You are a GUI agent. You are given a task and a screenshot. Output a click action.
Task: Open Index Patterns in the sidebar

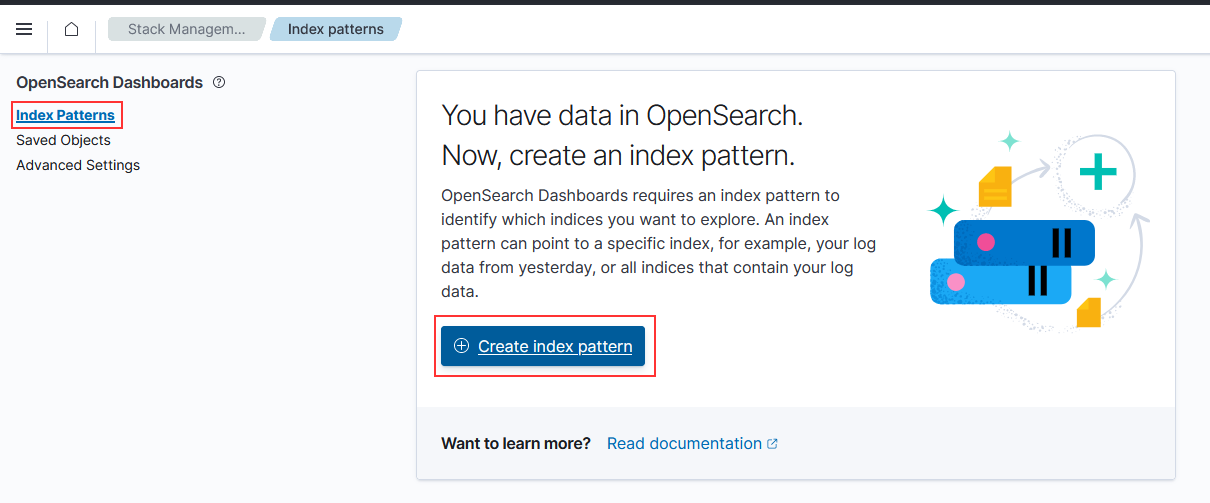coord(66,115)
